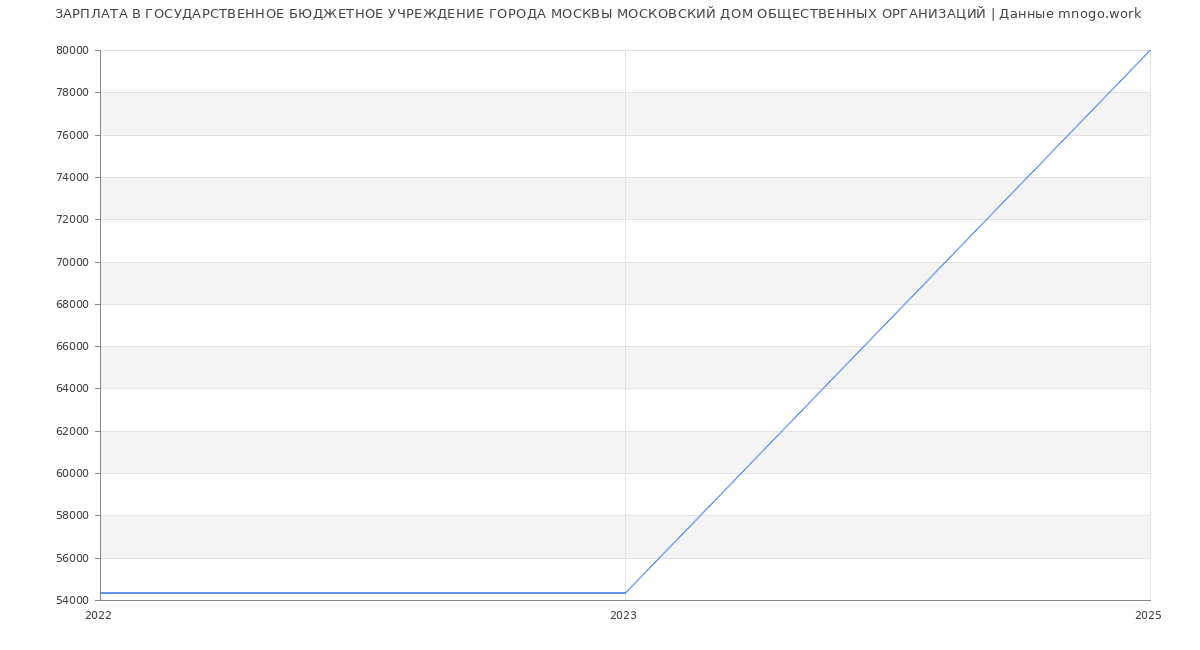Screen dimensions: 1200x650
Task: Click the 80000 y-axis label
Action: point(72,50)
